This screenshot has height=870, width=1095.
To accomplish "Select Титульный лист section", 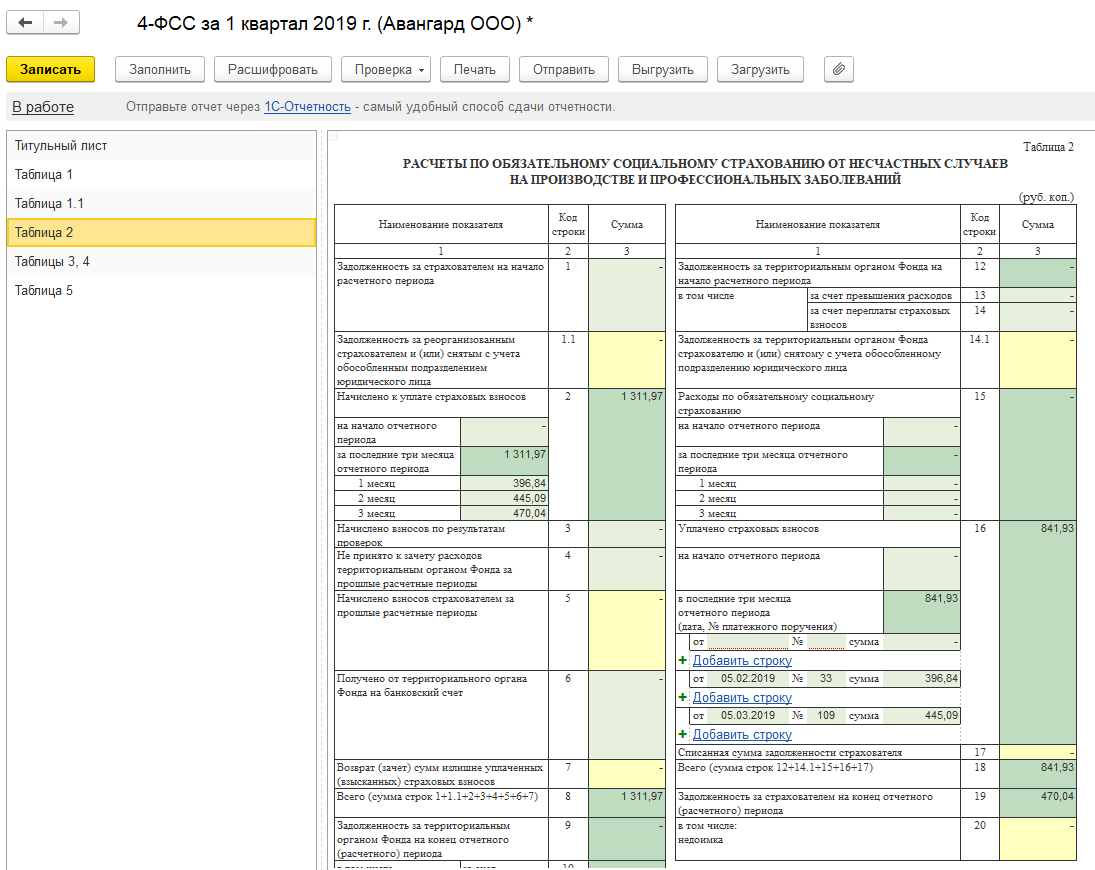I will coord(61,146).
